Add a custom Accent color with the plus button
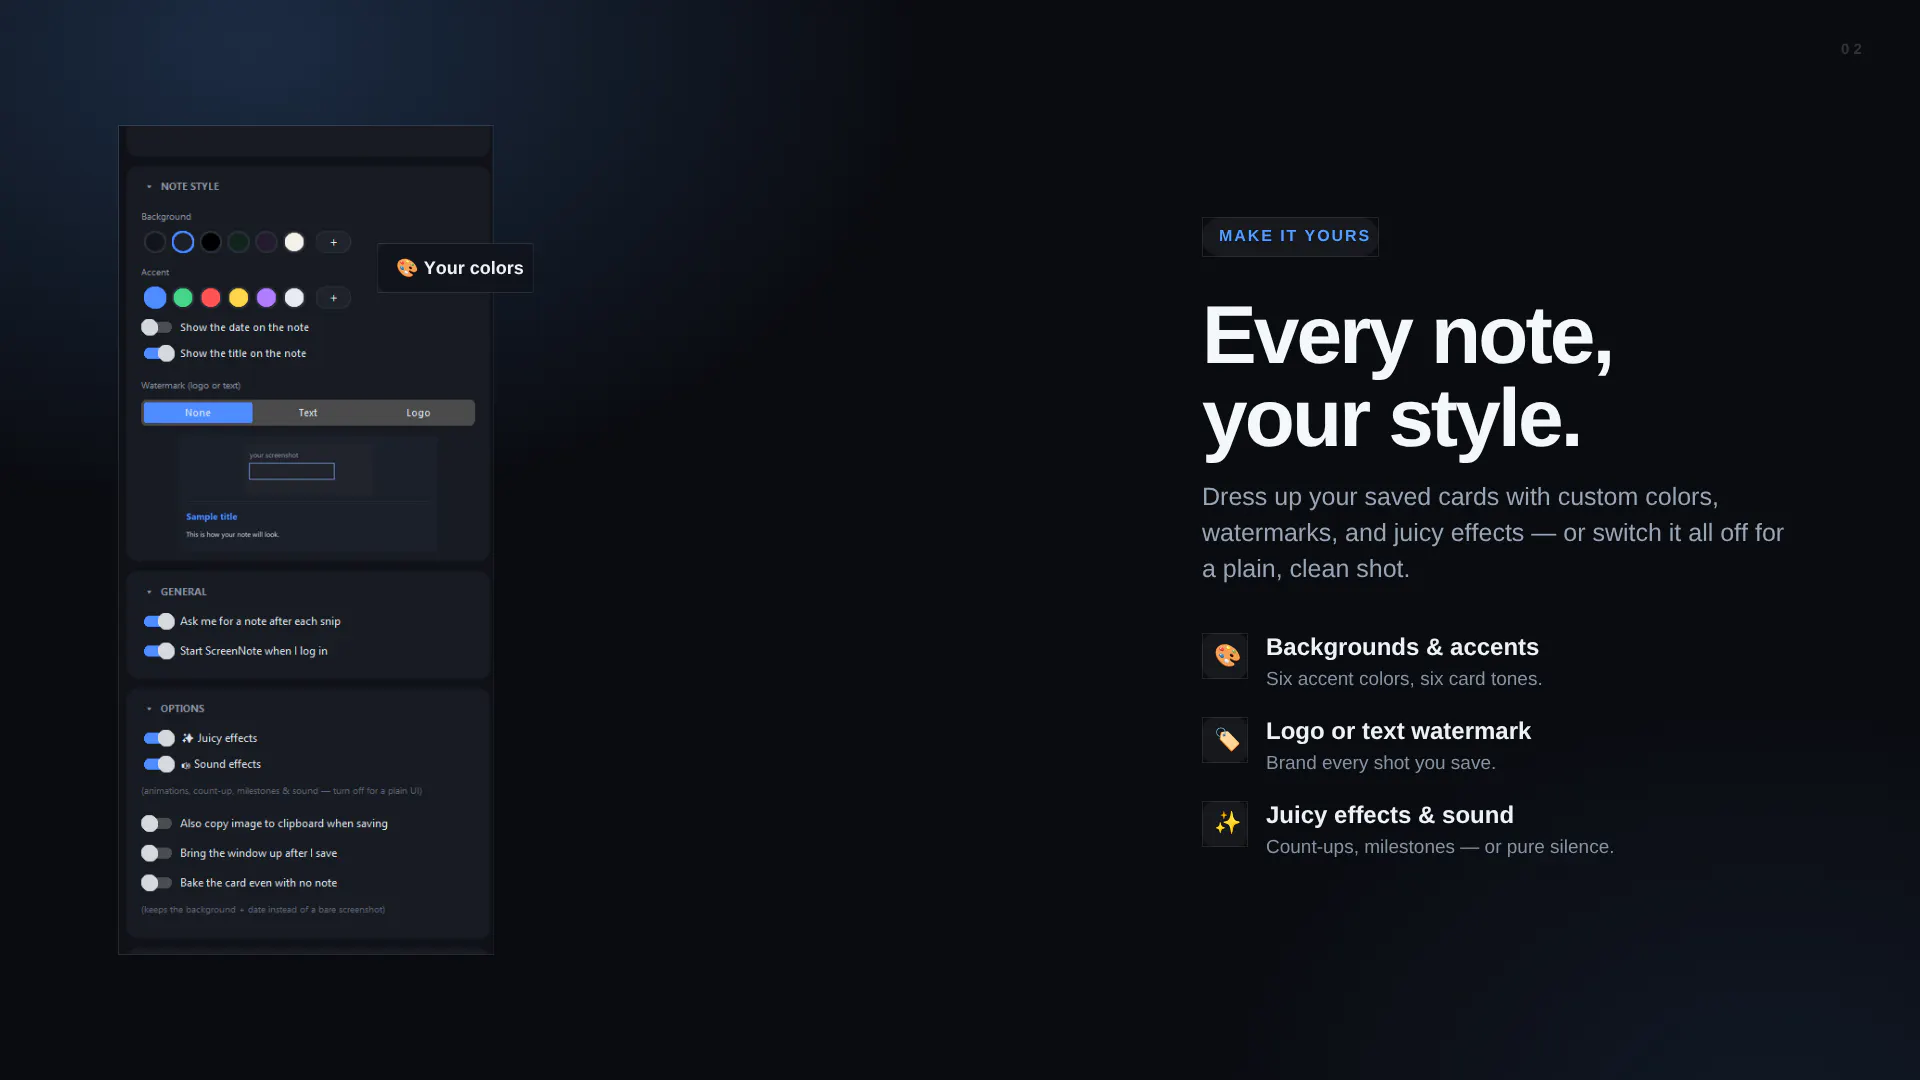 click(x=333, y=298)
